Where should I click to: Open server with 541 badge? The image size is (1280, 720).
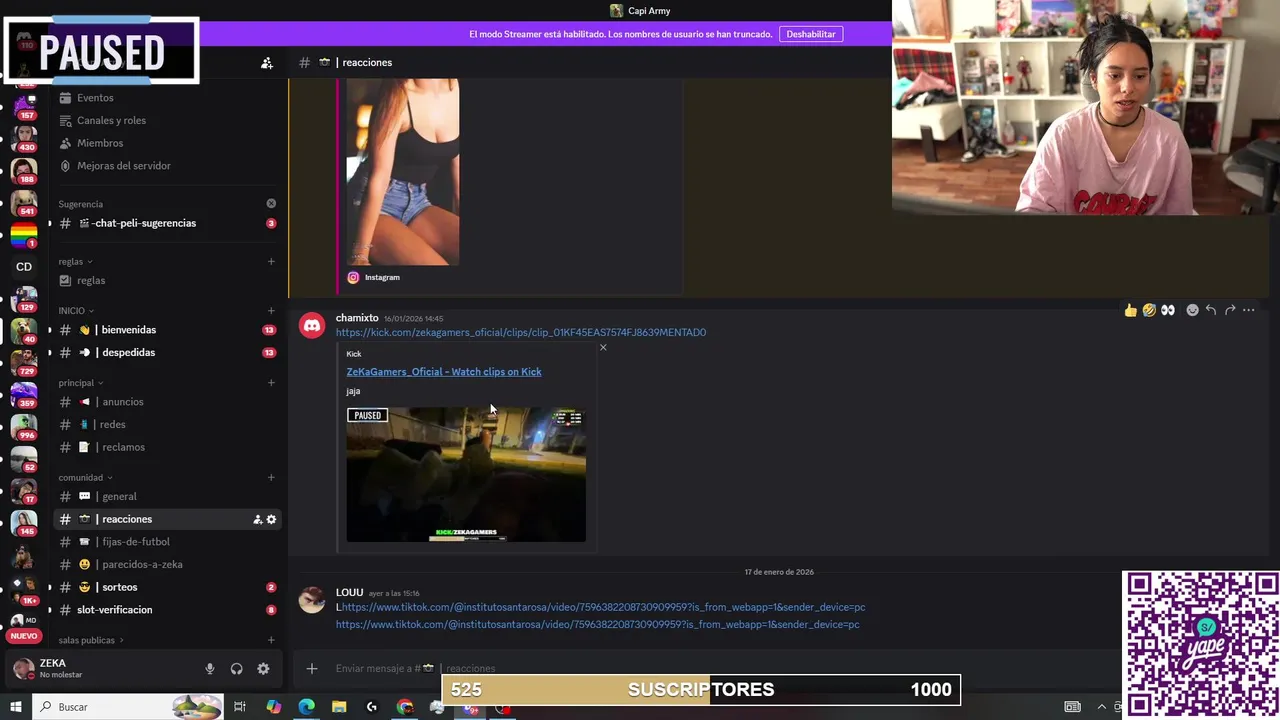tap(24, 203)
